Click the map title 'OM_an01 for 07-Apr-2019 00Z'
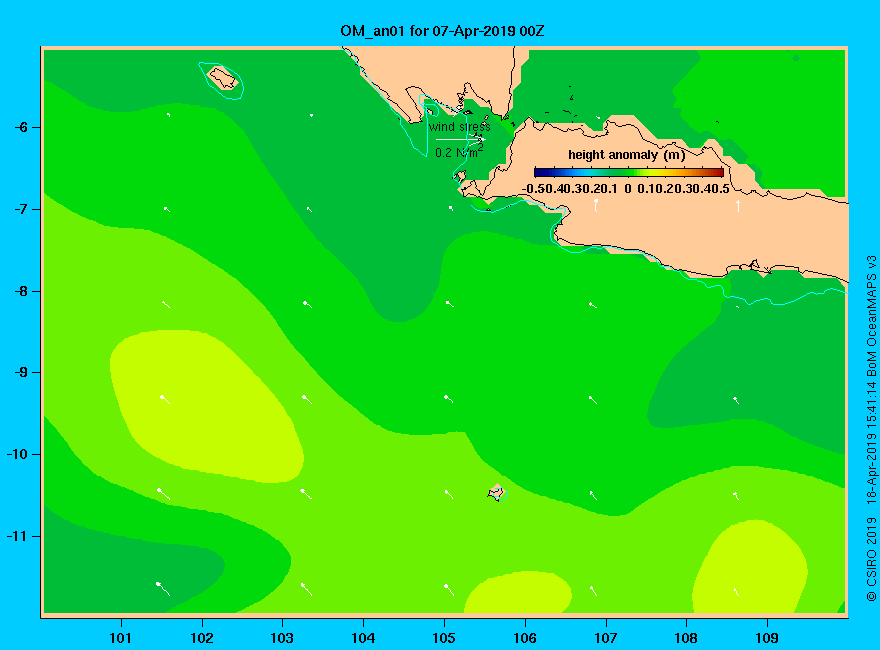 442,31
